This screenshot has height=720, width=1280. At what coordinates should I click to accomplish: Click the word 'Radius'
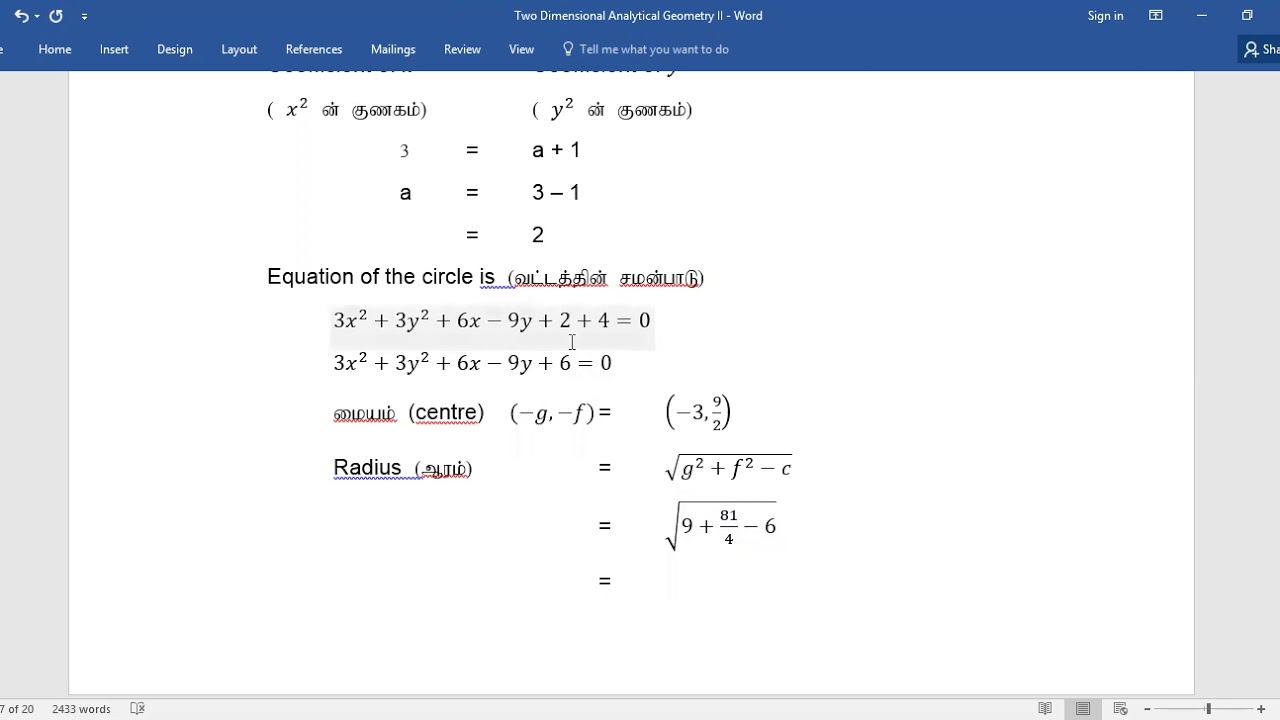point(367,468)
